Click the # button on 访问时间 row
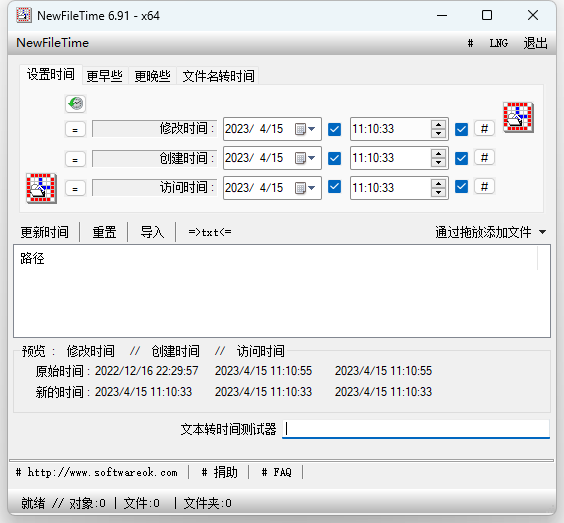The width and height of the screenshot is (564, 523). point(484,186)
